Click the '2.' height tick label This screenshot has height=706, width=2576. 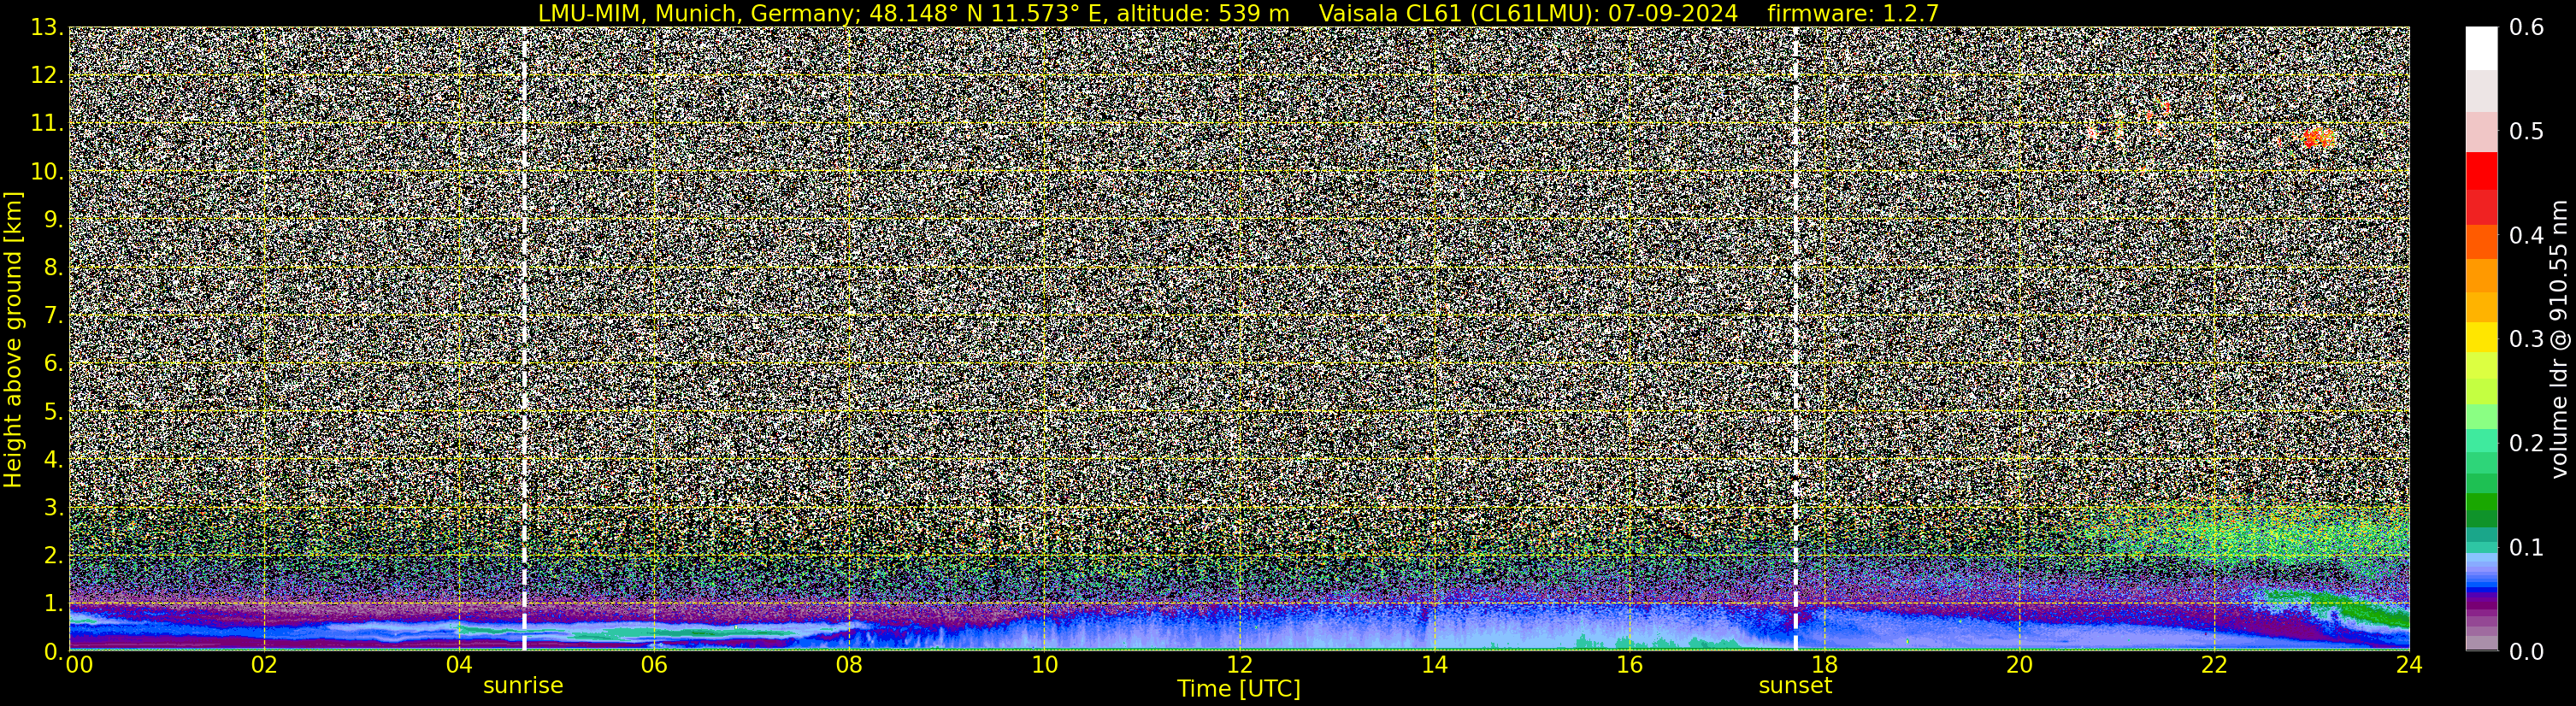click(x=53, y=556)
